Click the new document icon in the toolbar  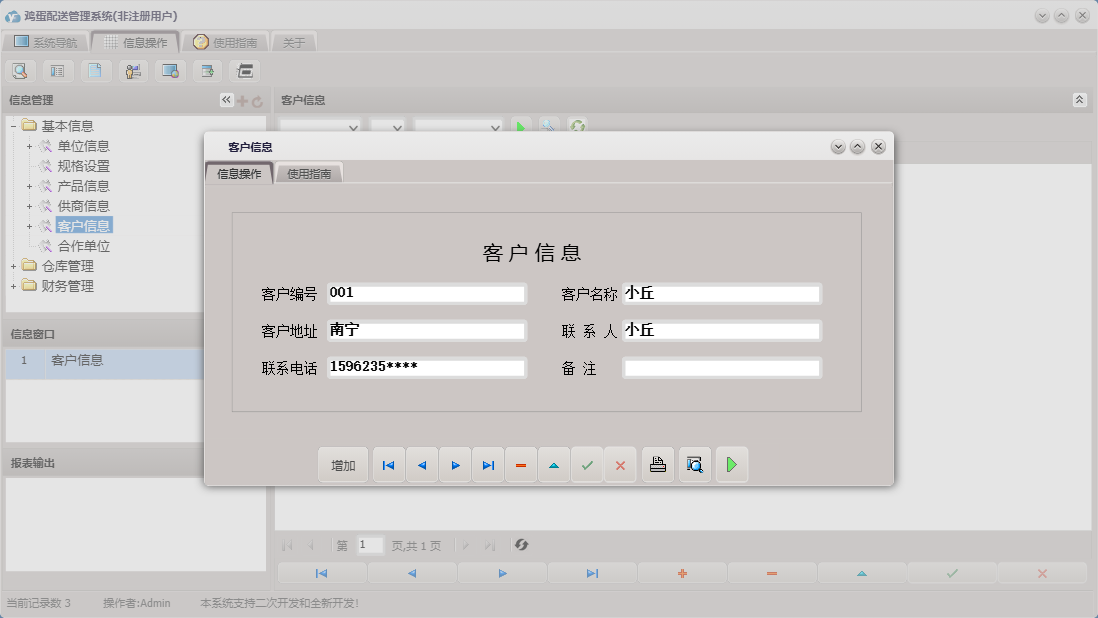[95, 70]
